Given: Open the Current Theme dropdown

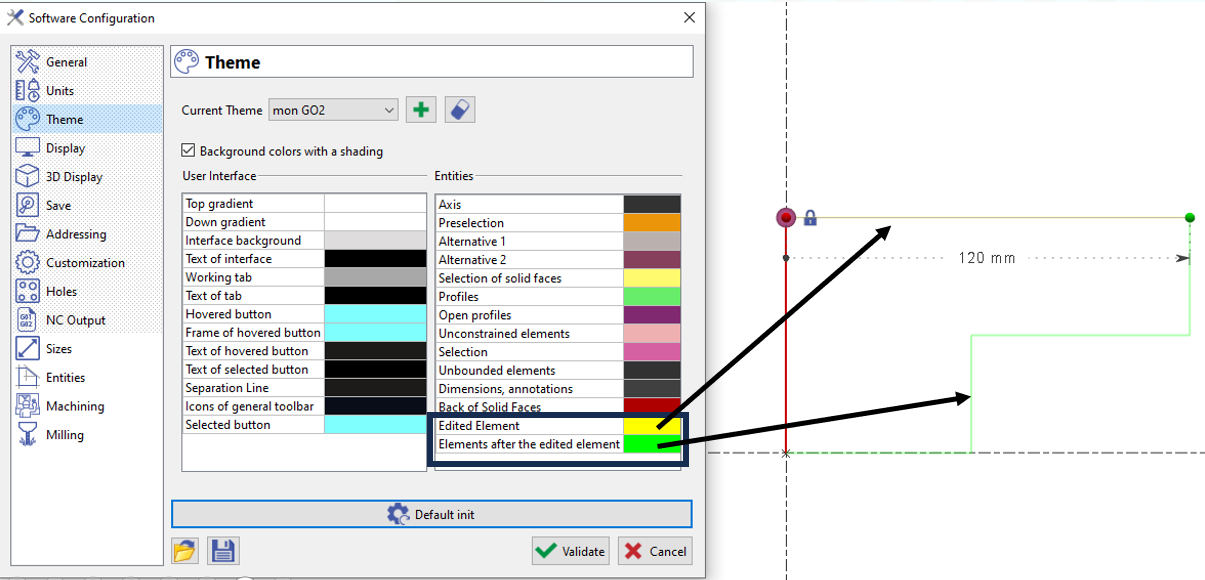Looking at the screenshot, I should [332, 110].
